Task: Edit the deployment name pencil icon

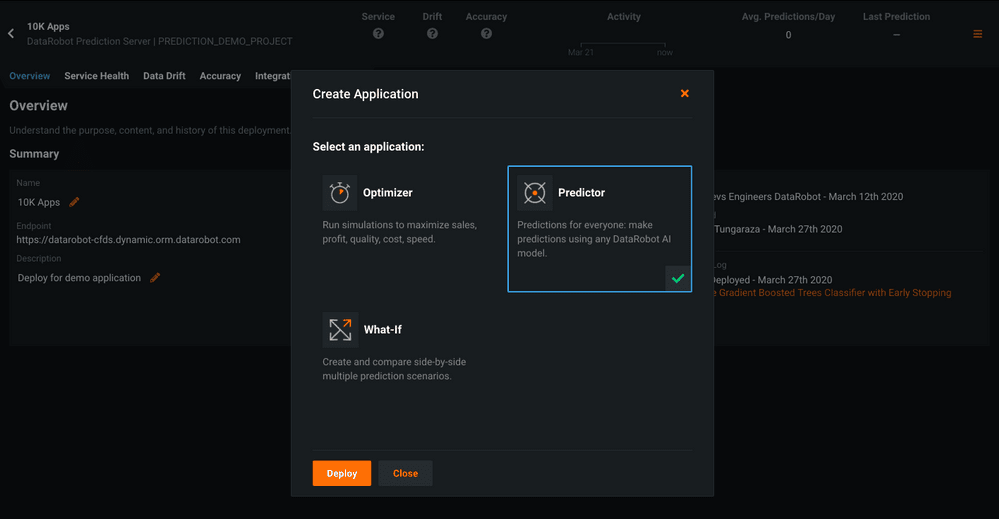Action: (x=74, y=202)
